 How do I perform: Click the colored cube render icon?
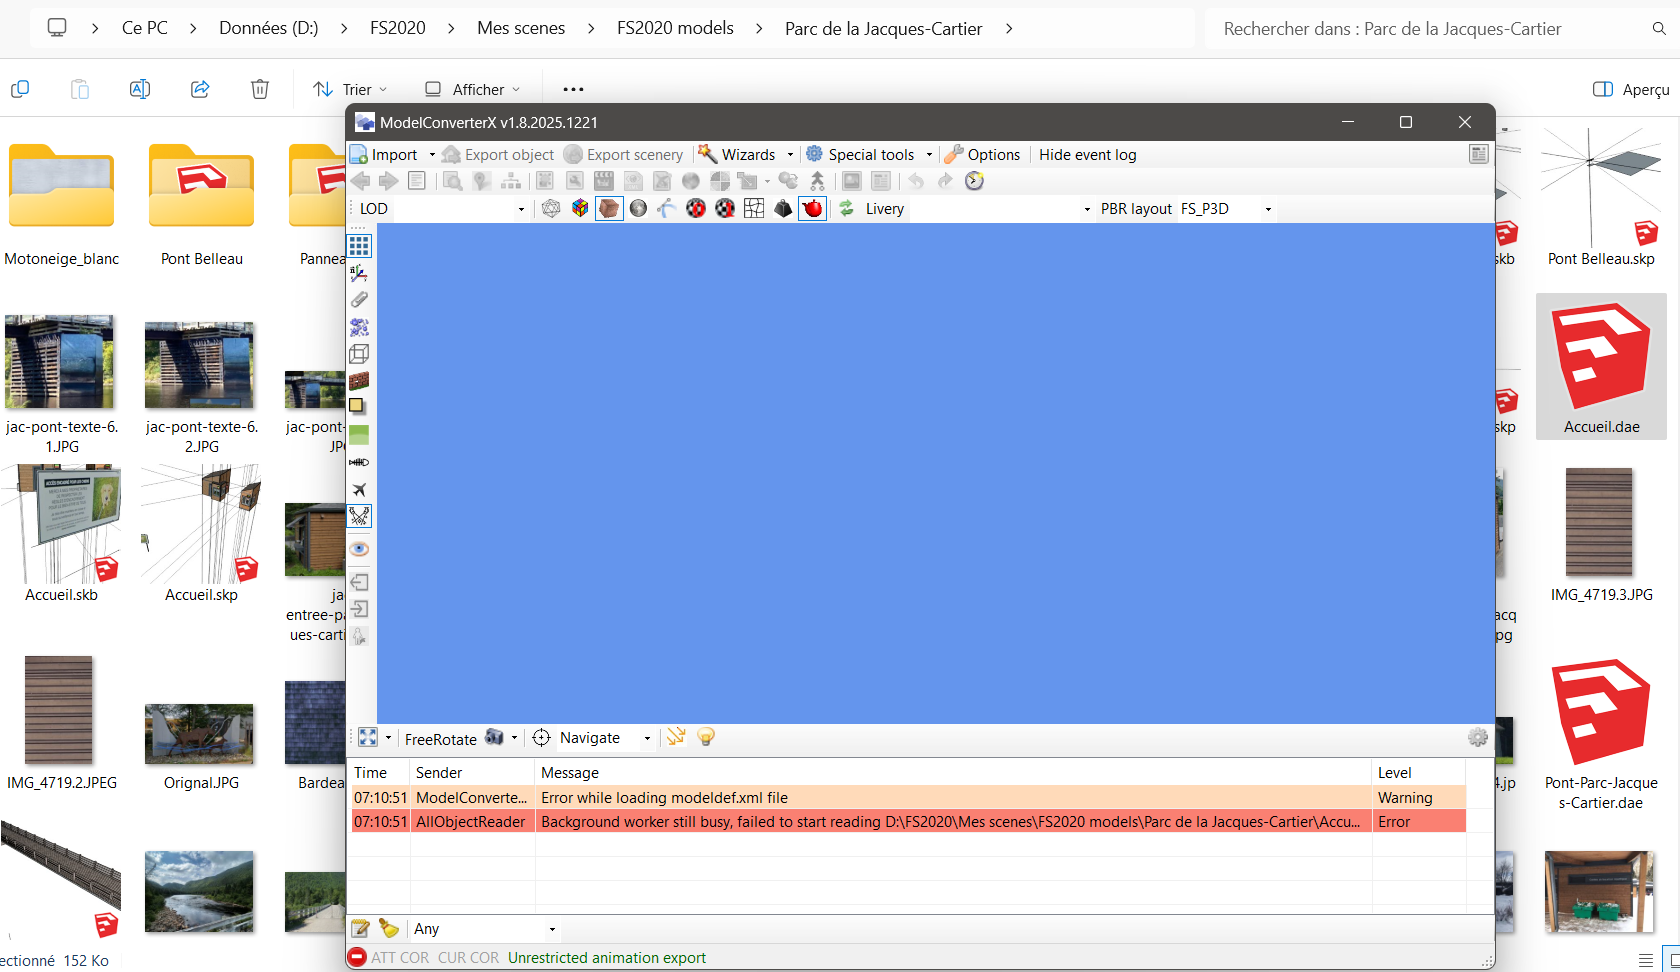580,208
